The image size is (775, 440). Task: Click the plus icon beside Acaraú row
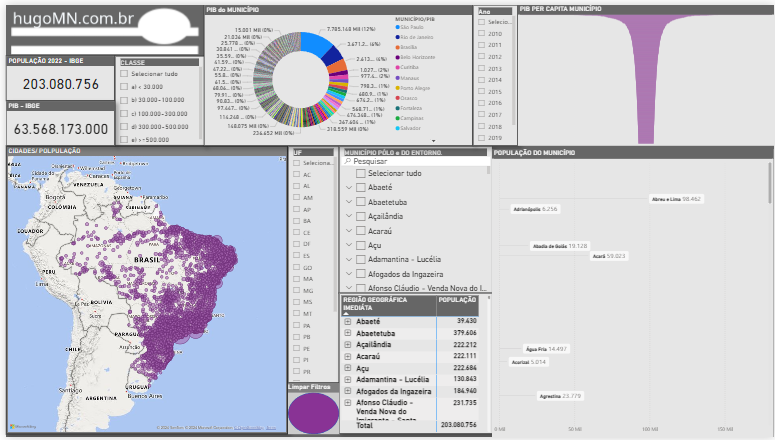tap(348, 356)
